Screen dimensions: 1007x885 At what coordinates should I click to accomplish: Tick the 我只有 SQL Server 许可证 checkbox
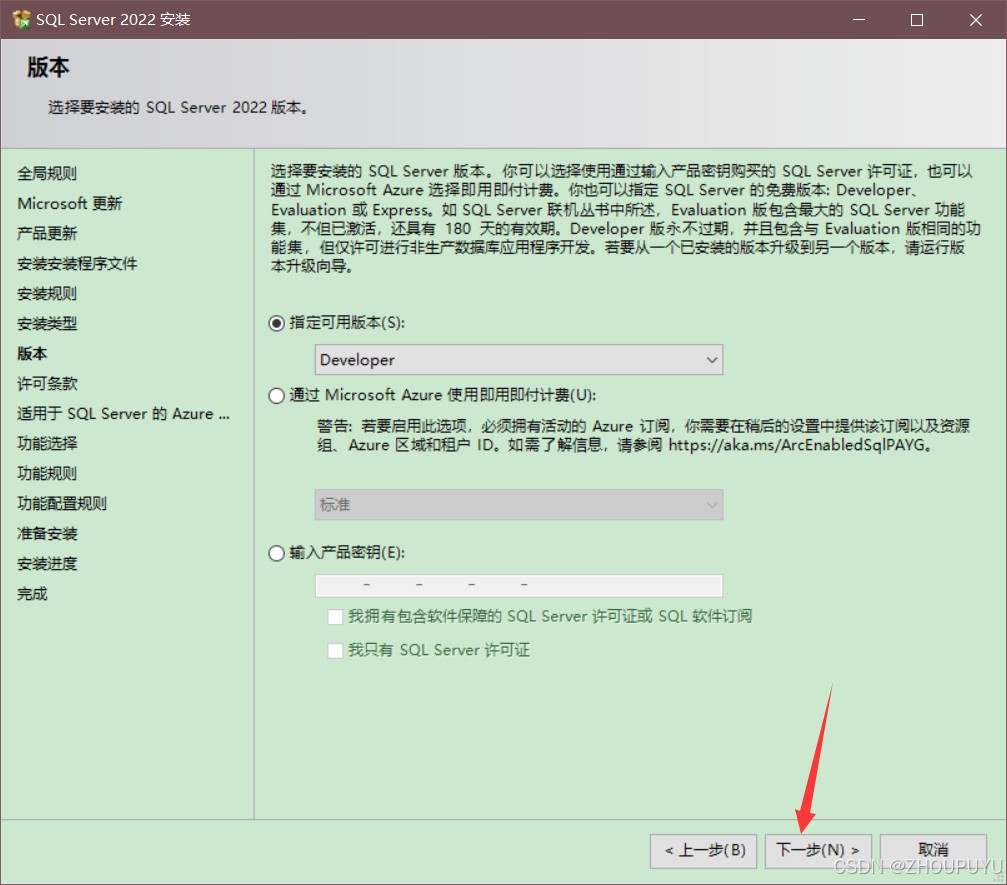click(335, 650)
